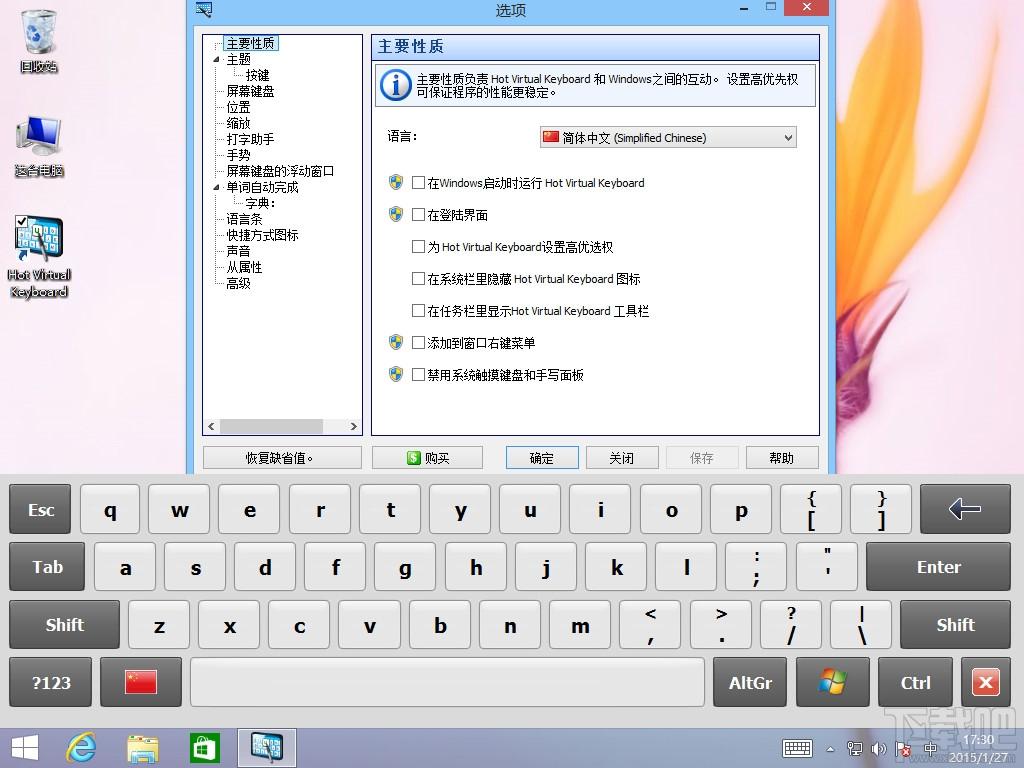The image size is (1024, 768).
Task: Tap the Windows logo key on keyboard
Action: tap(833, 682)
